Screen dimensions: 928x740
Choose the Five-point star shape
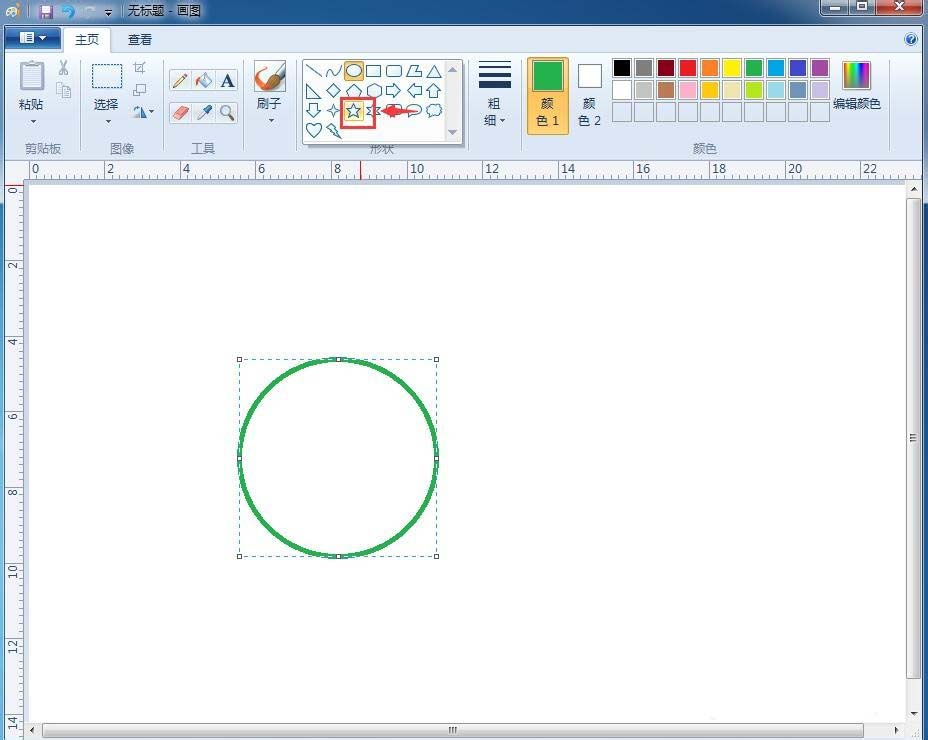click(354, 111)
